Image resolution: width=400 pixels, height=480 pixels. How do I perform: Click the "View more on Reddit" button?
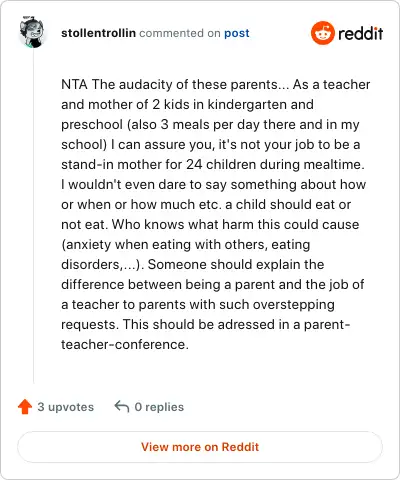pyautogui.click(x=200, y=447)
